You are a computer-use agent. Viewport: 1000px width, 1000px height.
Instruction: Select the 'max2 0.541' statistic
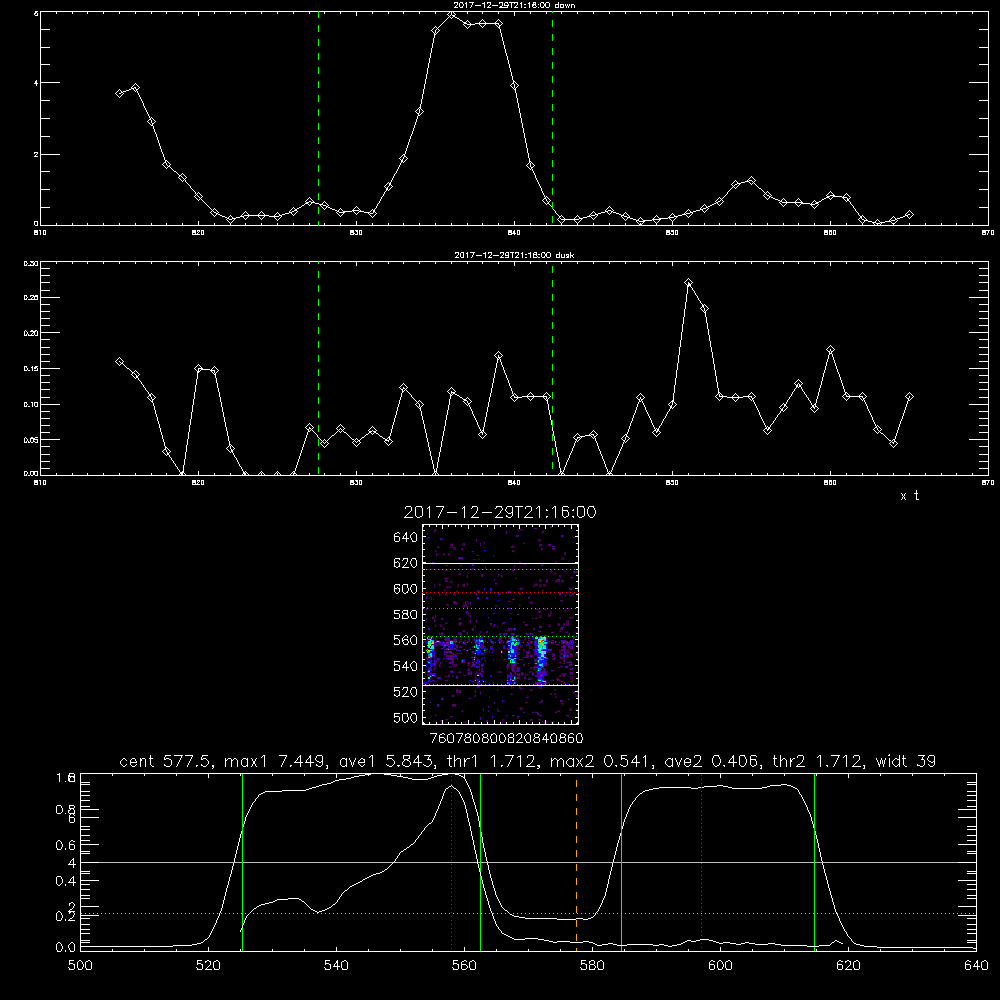[600, 761]
